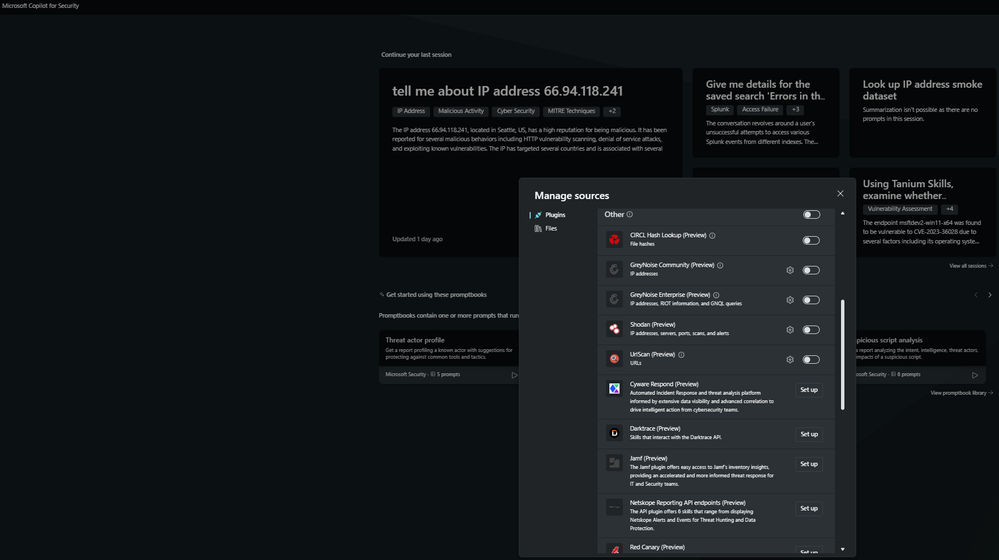Click the Darktrace plugin icon

coord(614,433)
